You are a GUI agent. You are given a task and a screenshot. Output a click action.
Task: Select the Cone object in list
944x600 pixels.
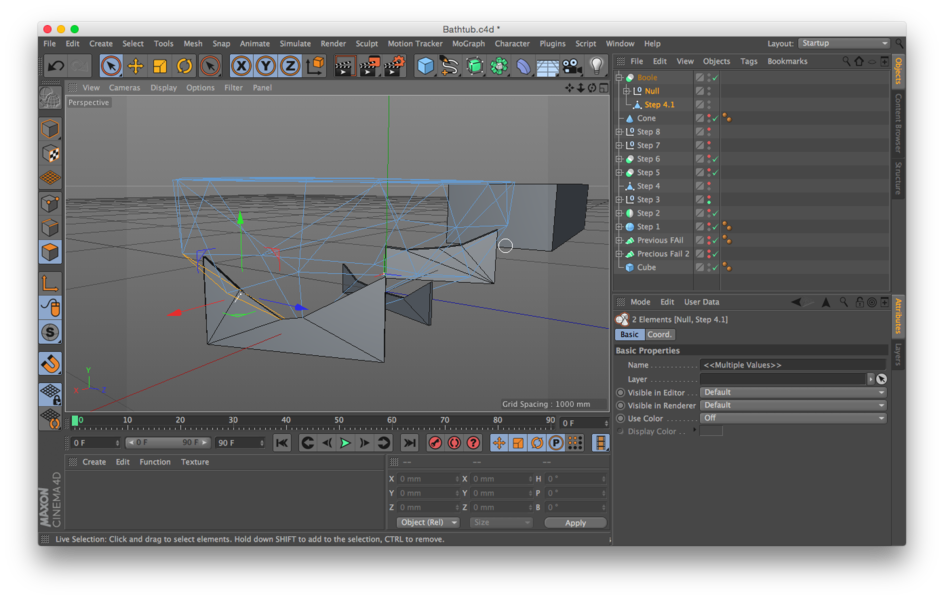(x=646, y=118)
